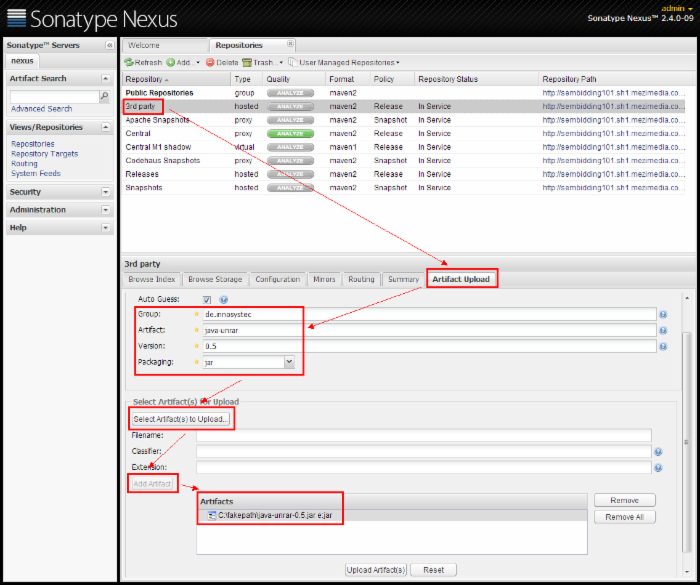Image resolution: width=700 pixels, height=585 pixels.
Task: Click the artifact search magnifier icon
Action: pos(104,97)
